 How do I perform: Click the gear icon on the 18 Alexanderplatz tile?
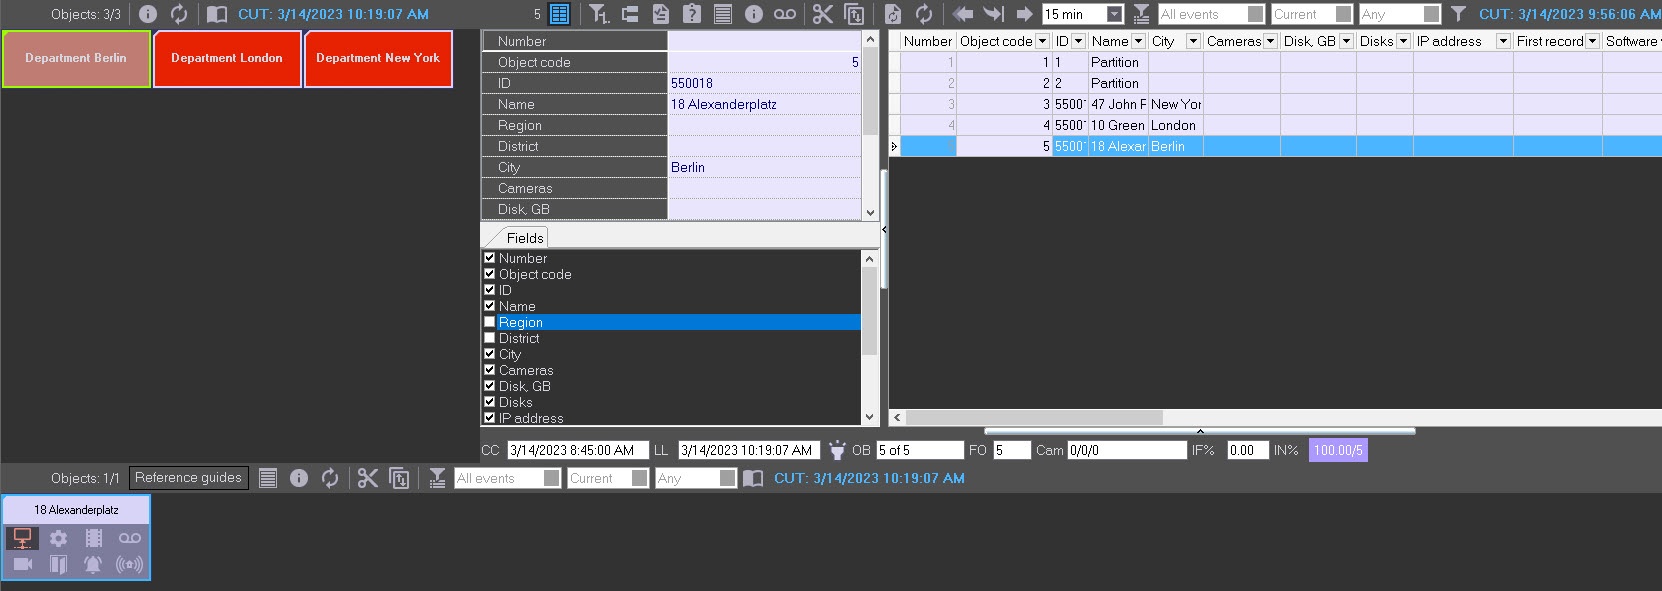point(59,538)
